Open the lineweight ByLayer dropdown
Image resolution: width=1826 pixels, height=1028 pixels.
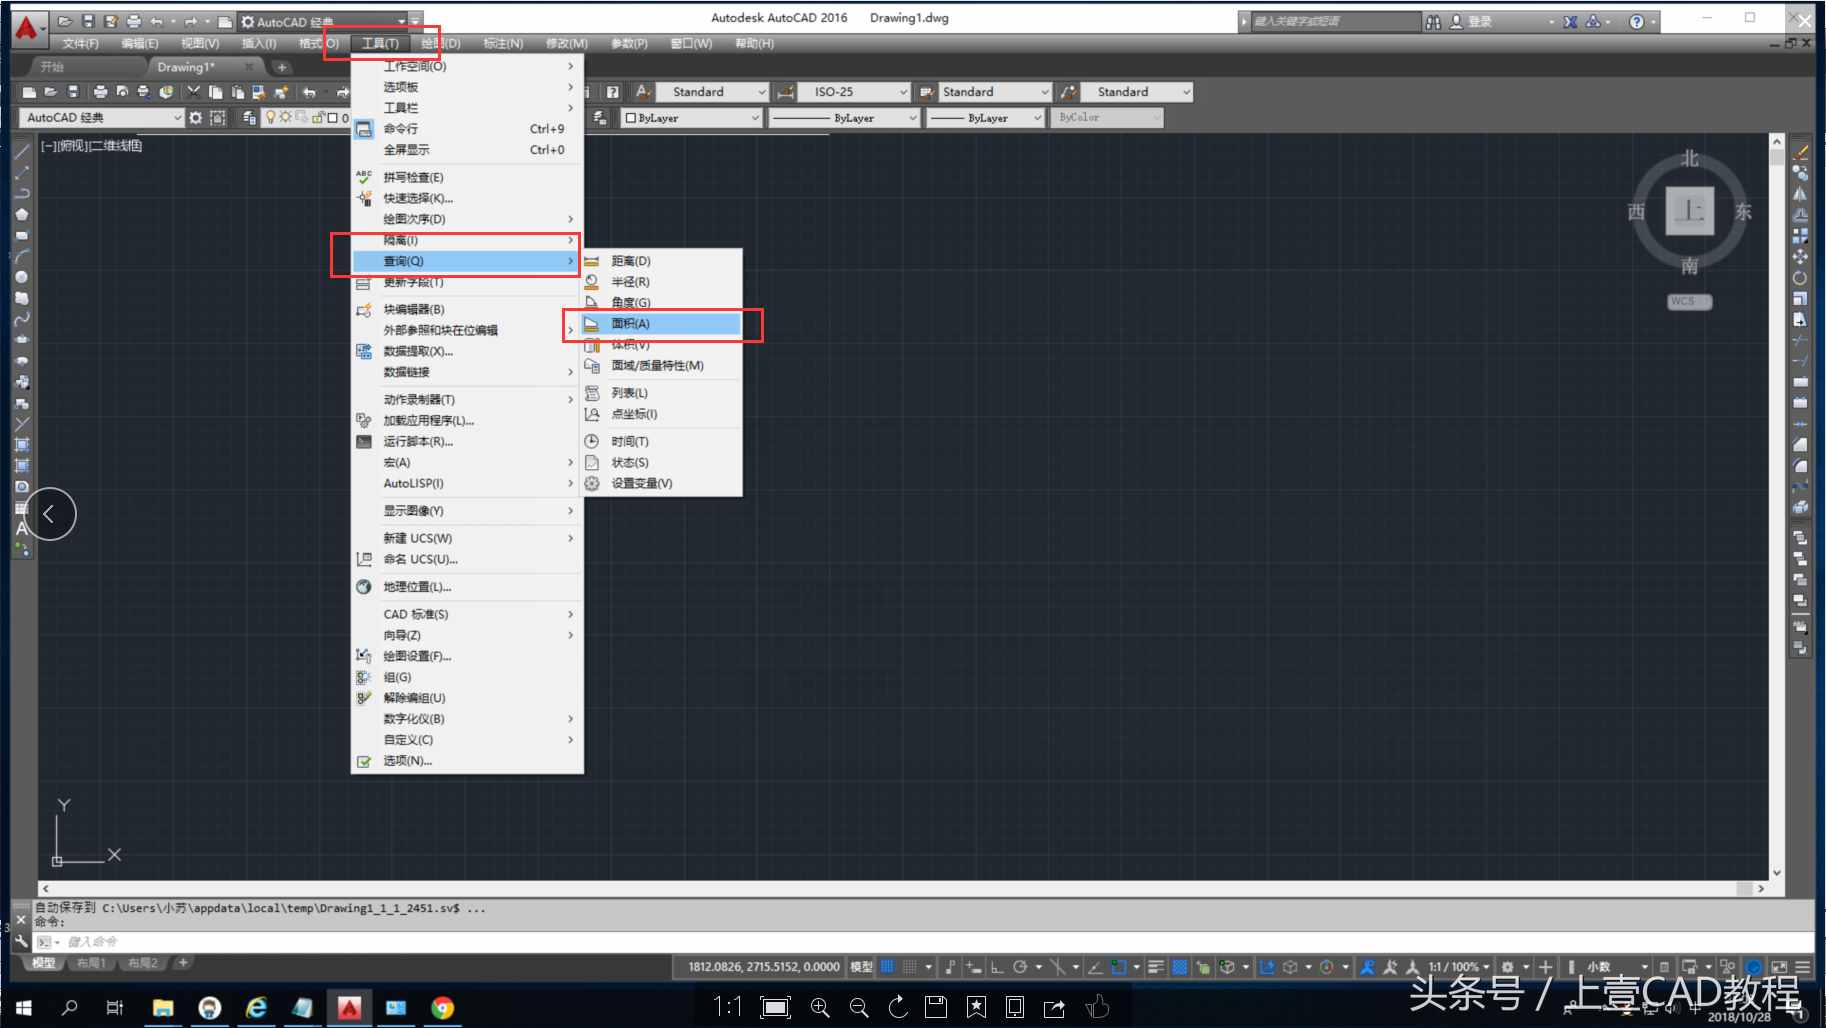point(985,118)
